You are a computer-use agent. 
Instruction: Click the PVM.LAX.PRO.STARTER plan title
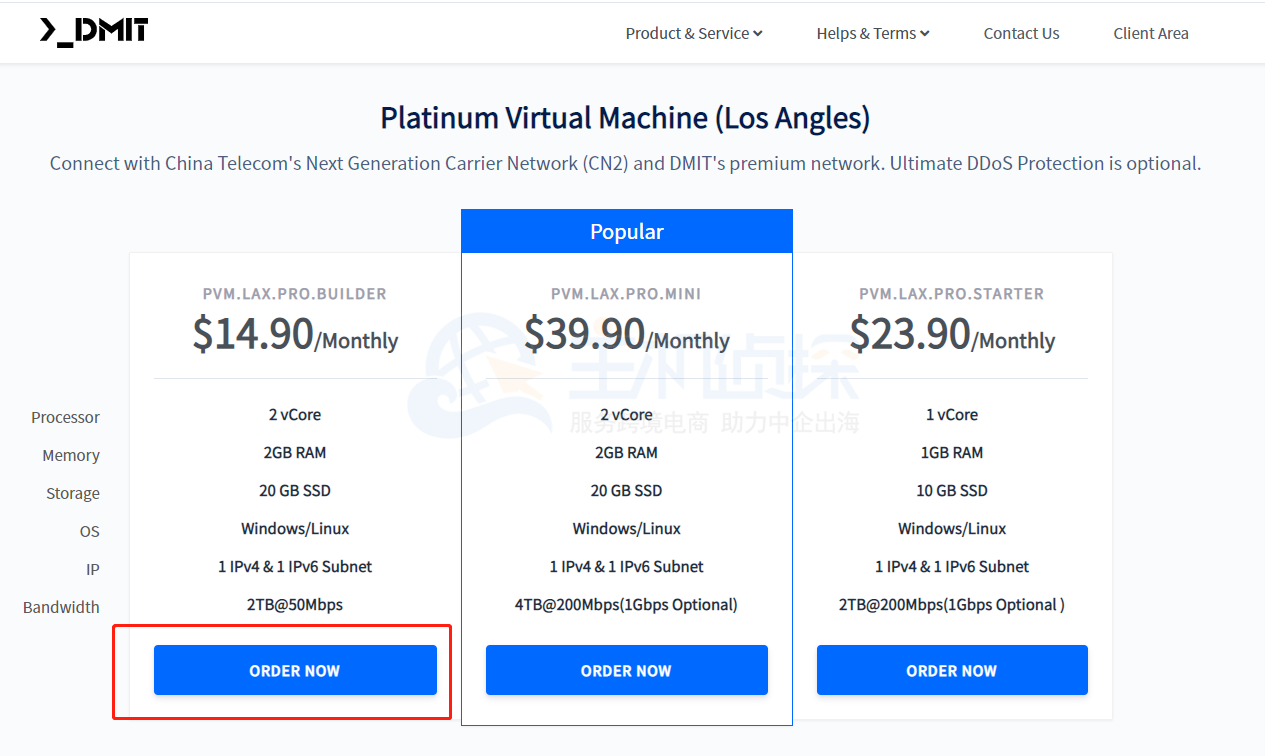point(951,294)
